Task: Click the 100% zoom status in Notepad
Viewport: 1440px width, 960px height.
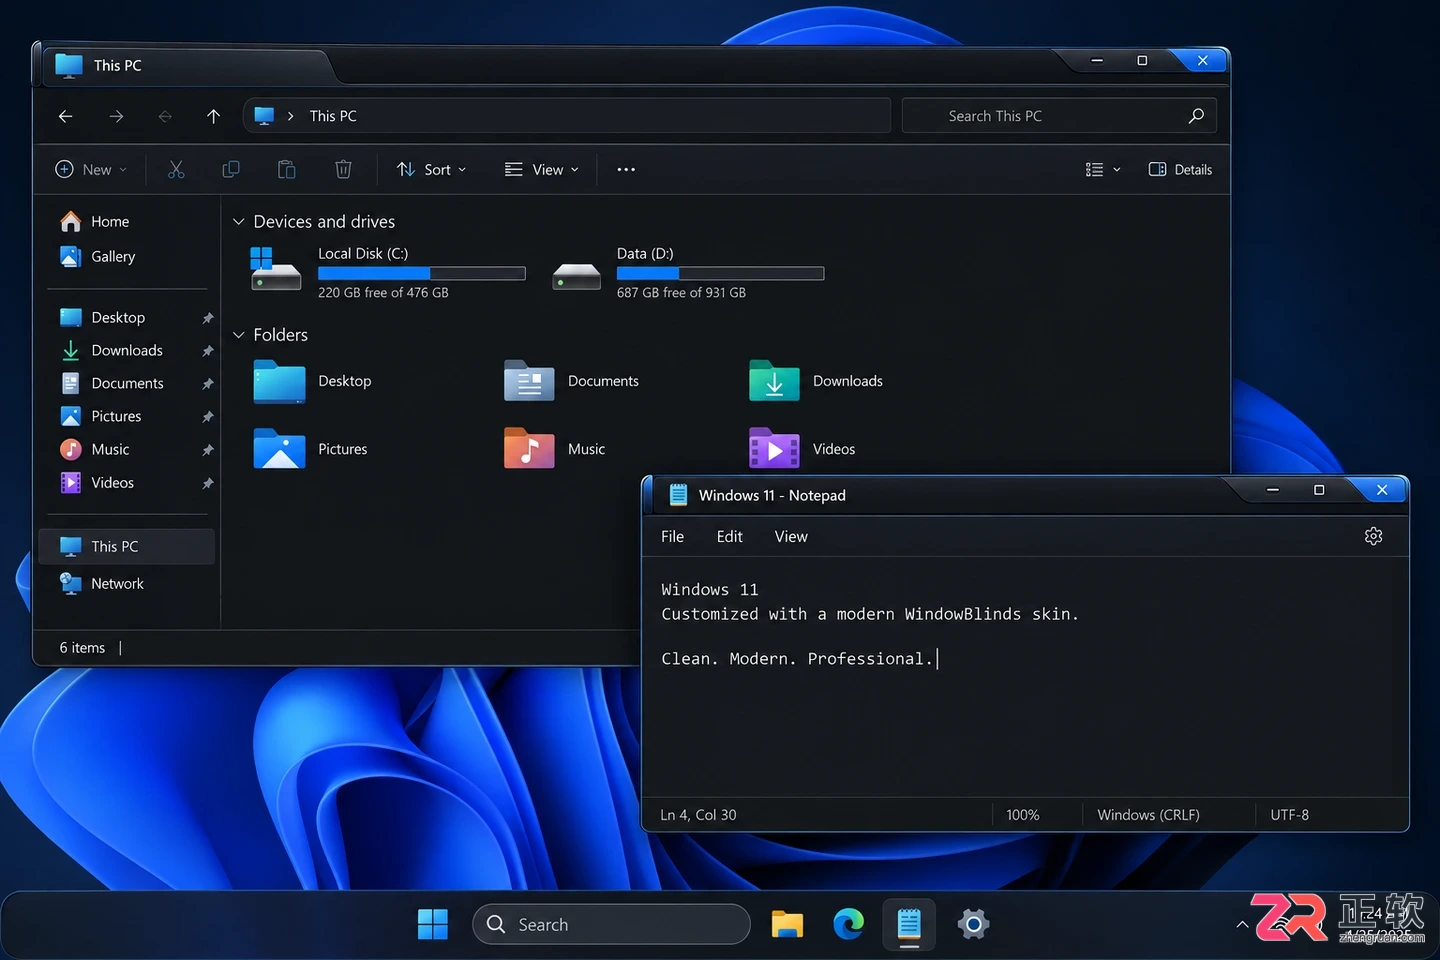Action: click(1023, 815)
